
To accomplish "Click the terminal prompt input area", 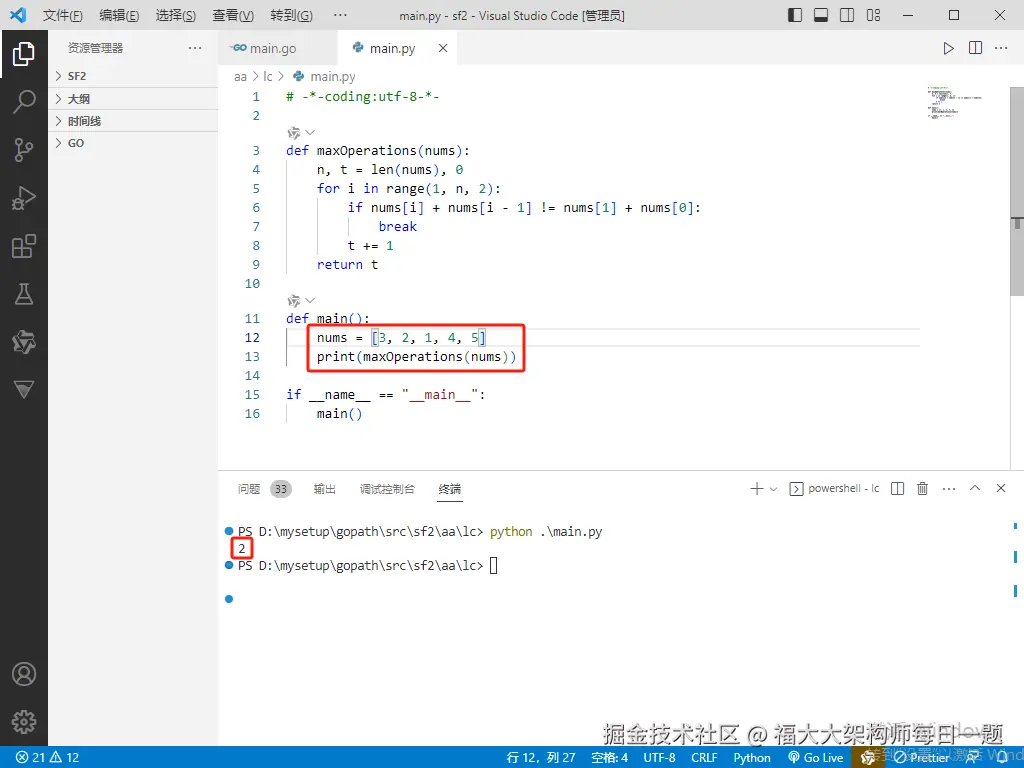I will click(494, 566).
